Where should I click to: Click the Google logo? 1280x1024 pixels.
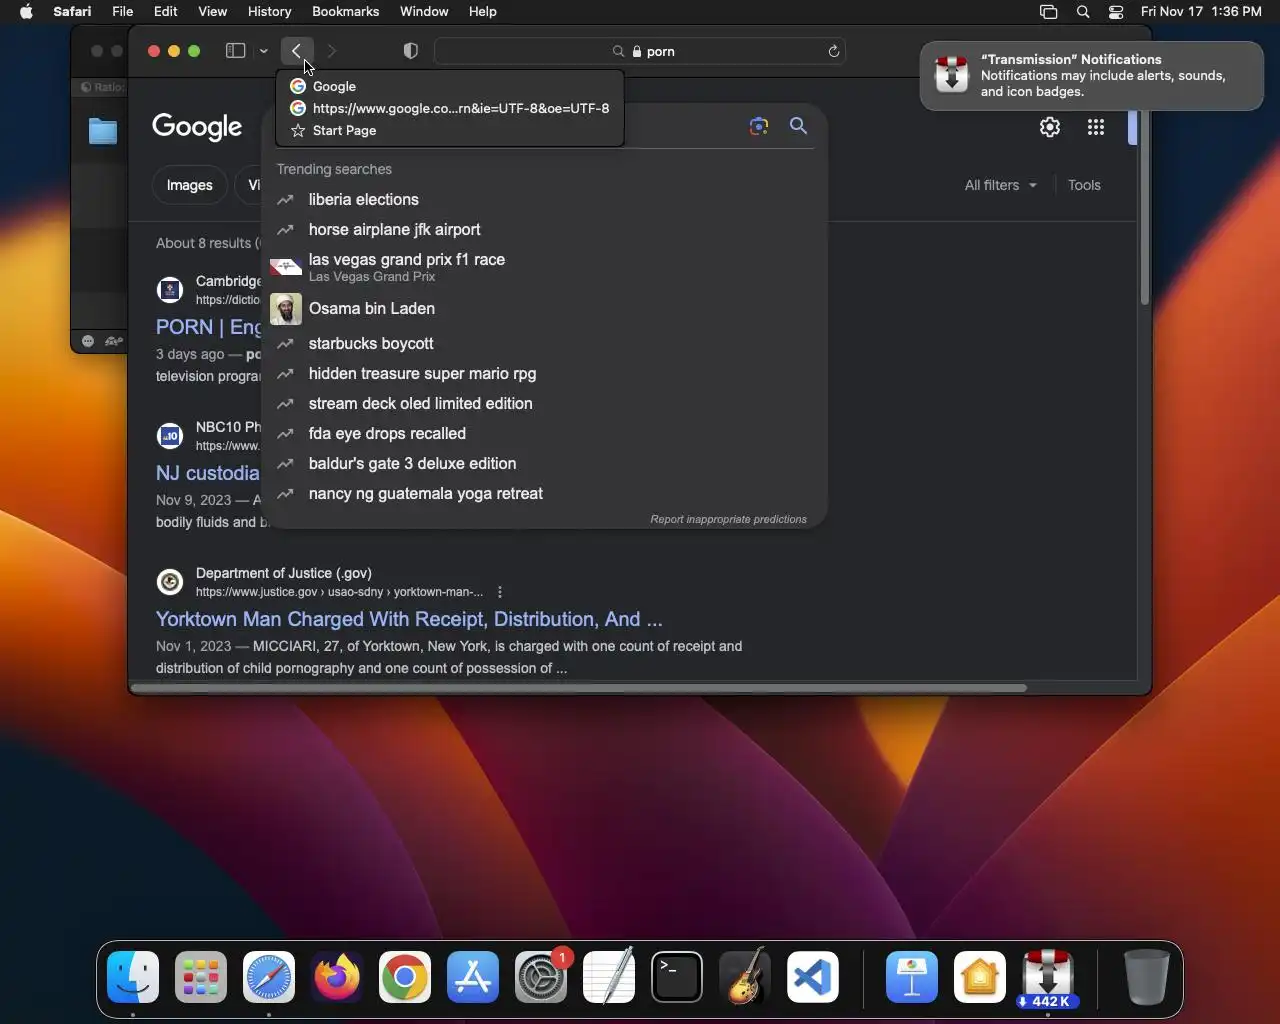pyautogui.click(x=197, y=127)
